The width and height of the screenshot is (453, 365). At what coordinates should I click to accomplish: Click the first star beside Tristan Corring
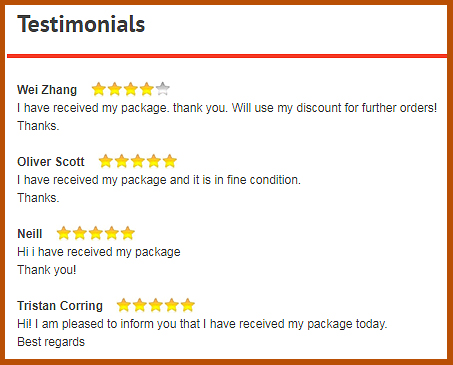point(123,305)
